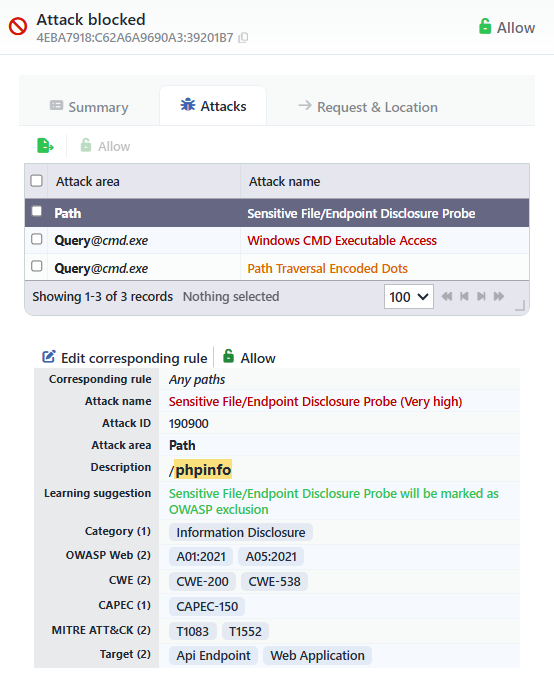Open the 100 page size dropdown
The height and width of the screenshot is (680, 554).
coord(409,297)
